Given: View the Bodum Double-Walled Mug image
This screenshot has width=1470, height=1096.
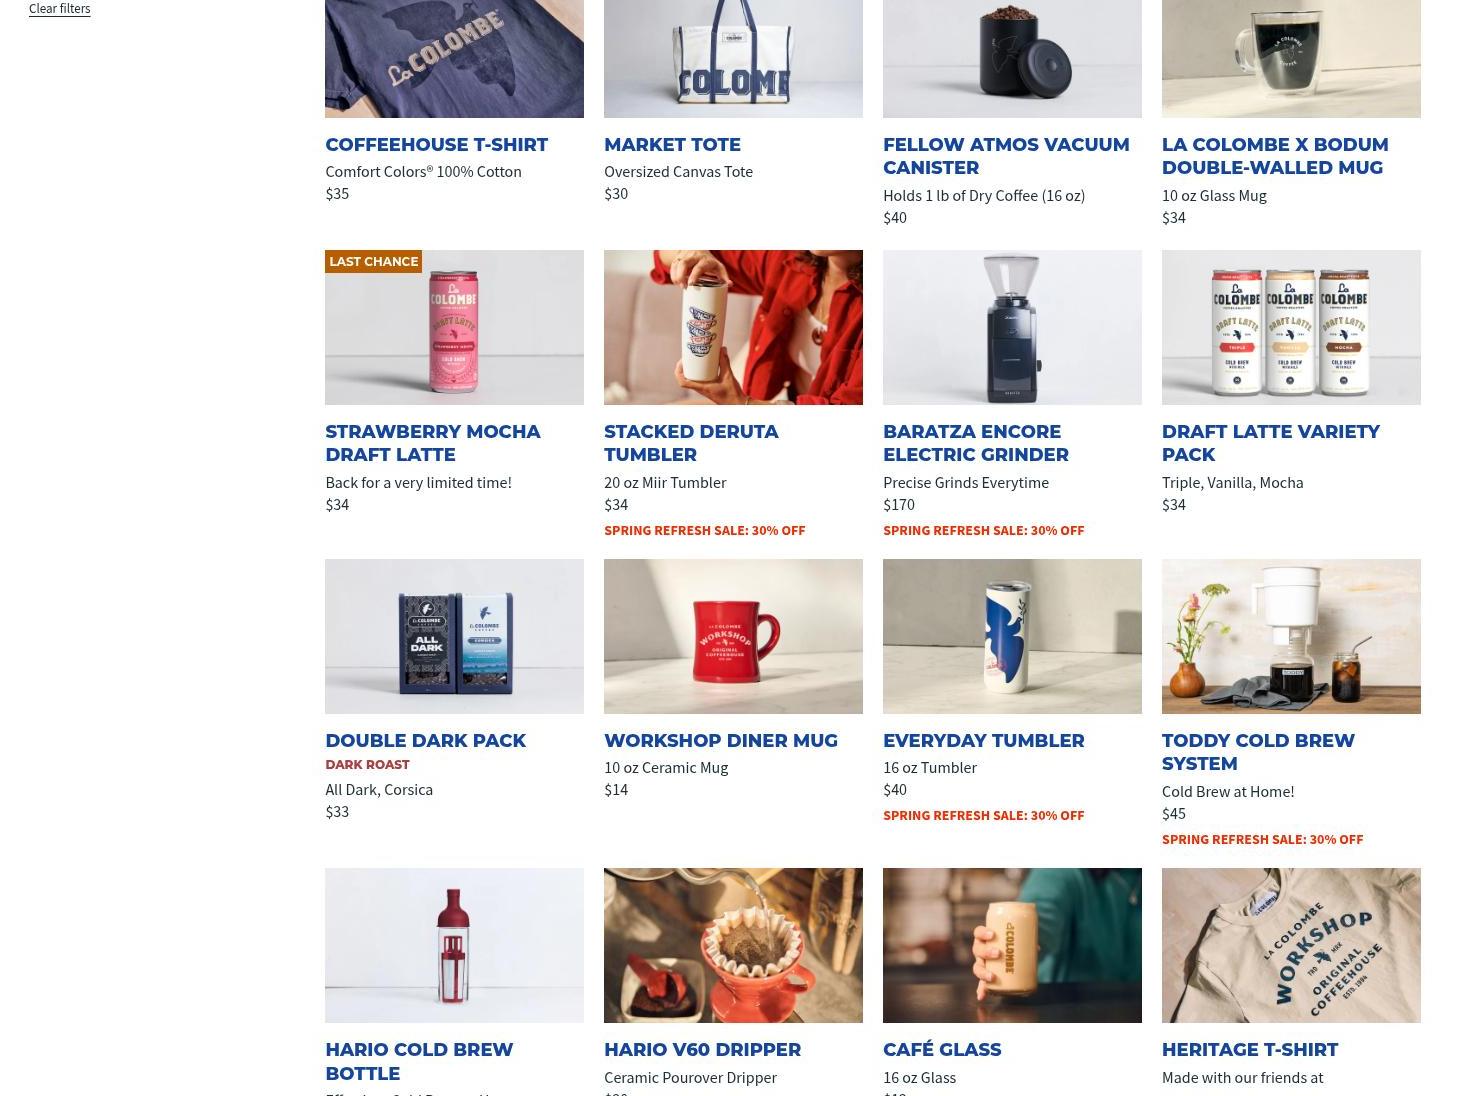Looking at the screenshot, I should [1291, 59].
